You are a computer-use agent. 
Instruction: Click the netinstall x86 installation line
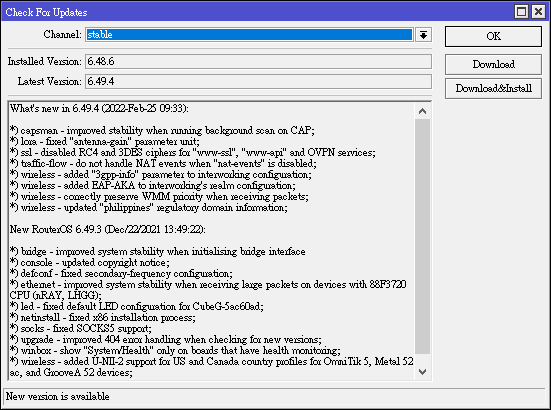pos(103,318)
